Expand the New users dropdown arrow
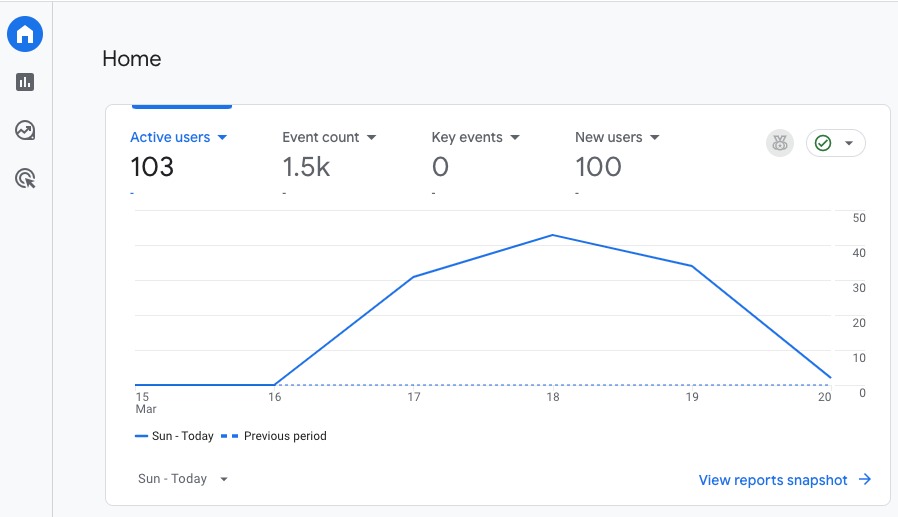 click(x=655, y=137)
